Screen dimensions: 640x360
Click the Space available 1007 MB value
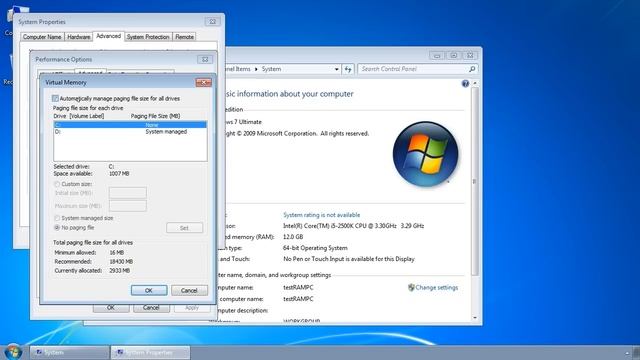119,173
